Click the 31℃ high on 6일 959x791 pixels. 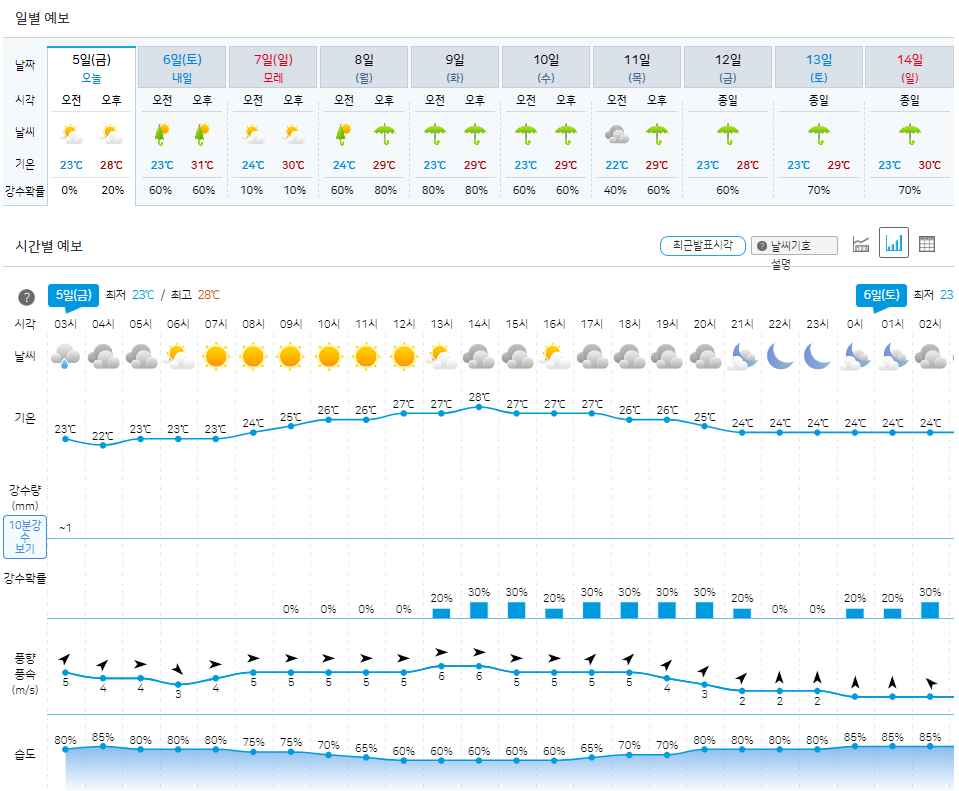[202, 165]
